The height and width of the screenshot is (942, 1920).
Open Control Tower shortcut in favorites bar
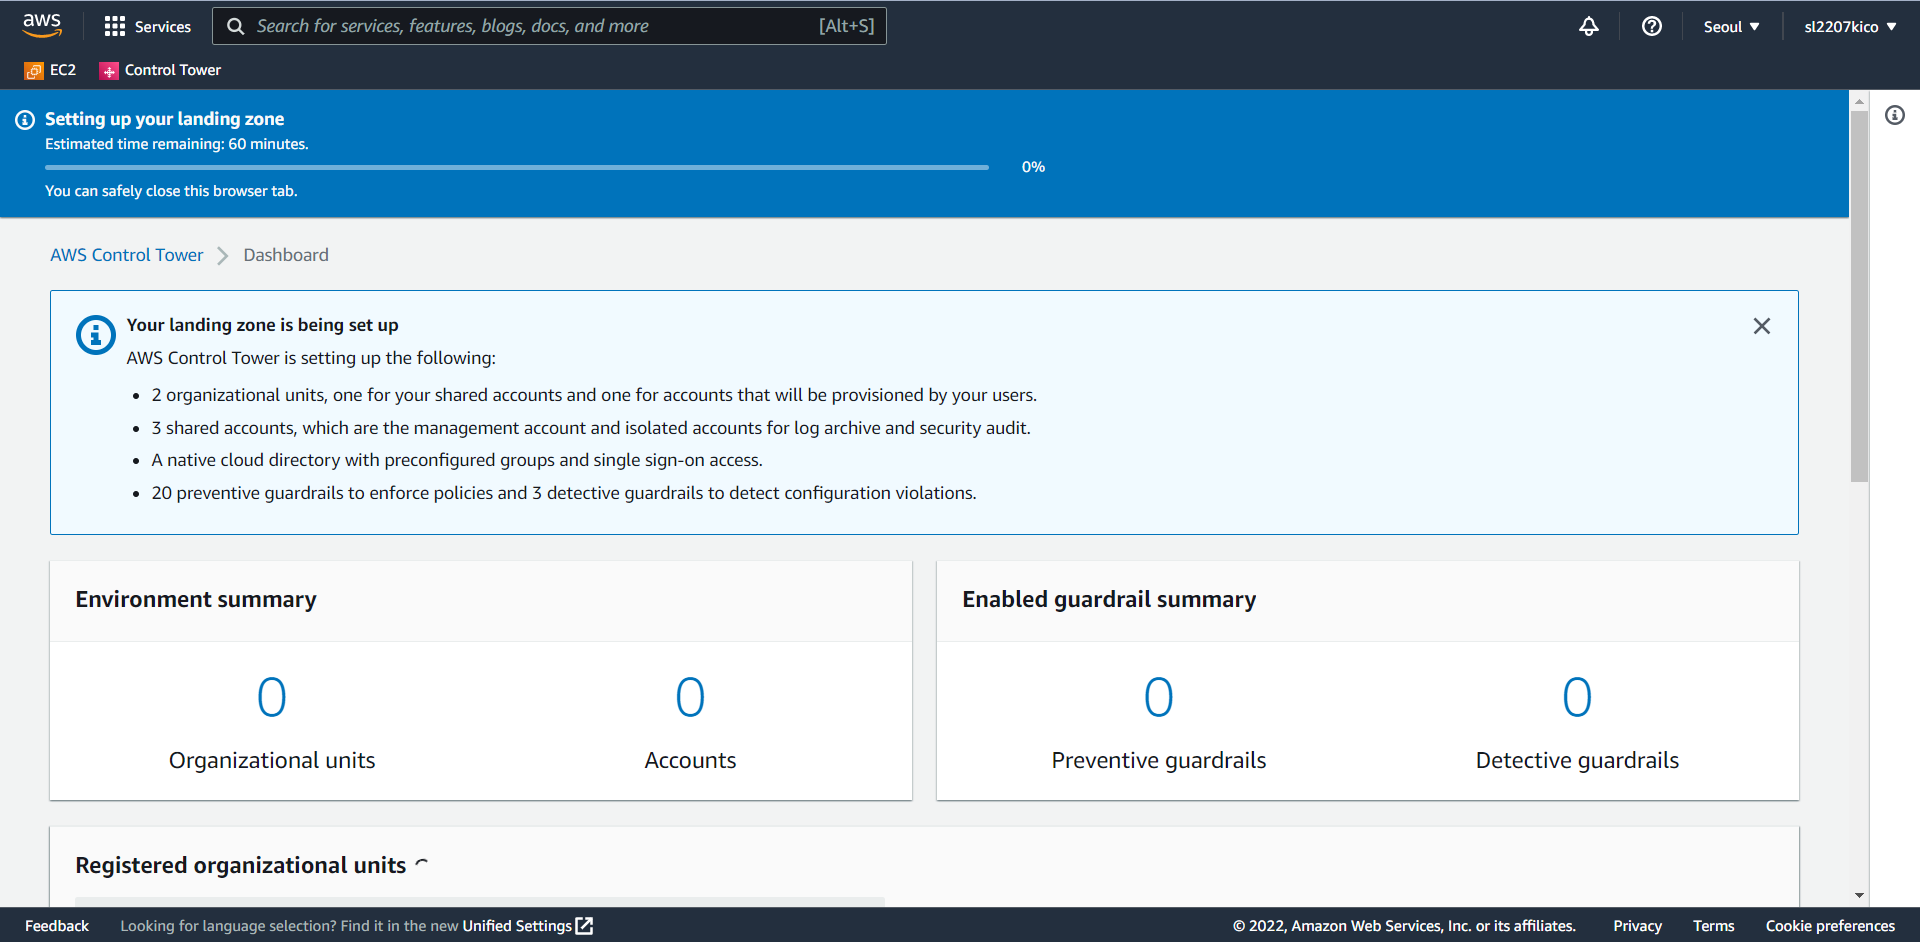[x=161, y=70]
